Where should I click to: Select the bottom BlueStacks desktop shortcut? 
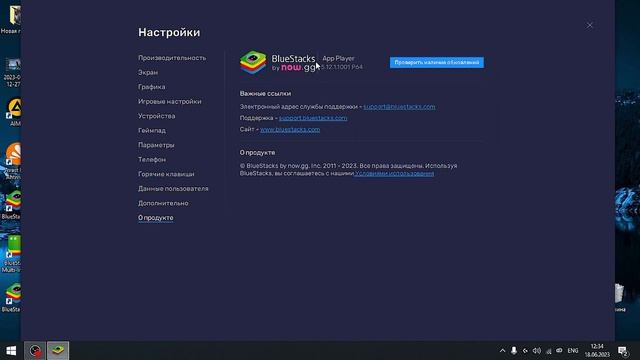12,298
